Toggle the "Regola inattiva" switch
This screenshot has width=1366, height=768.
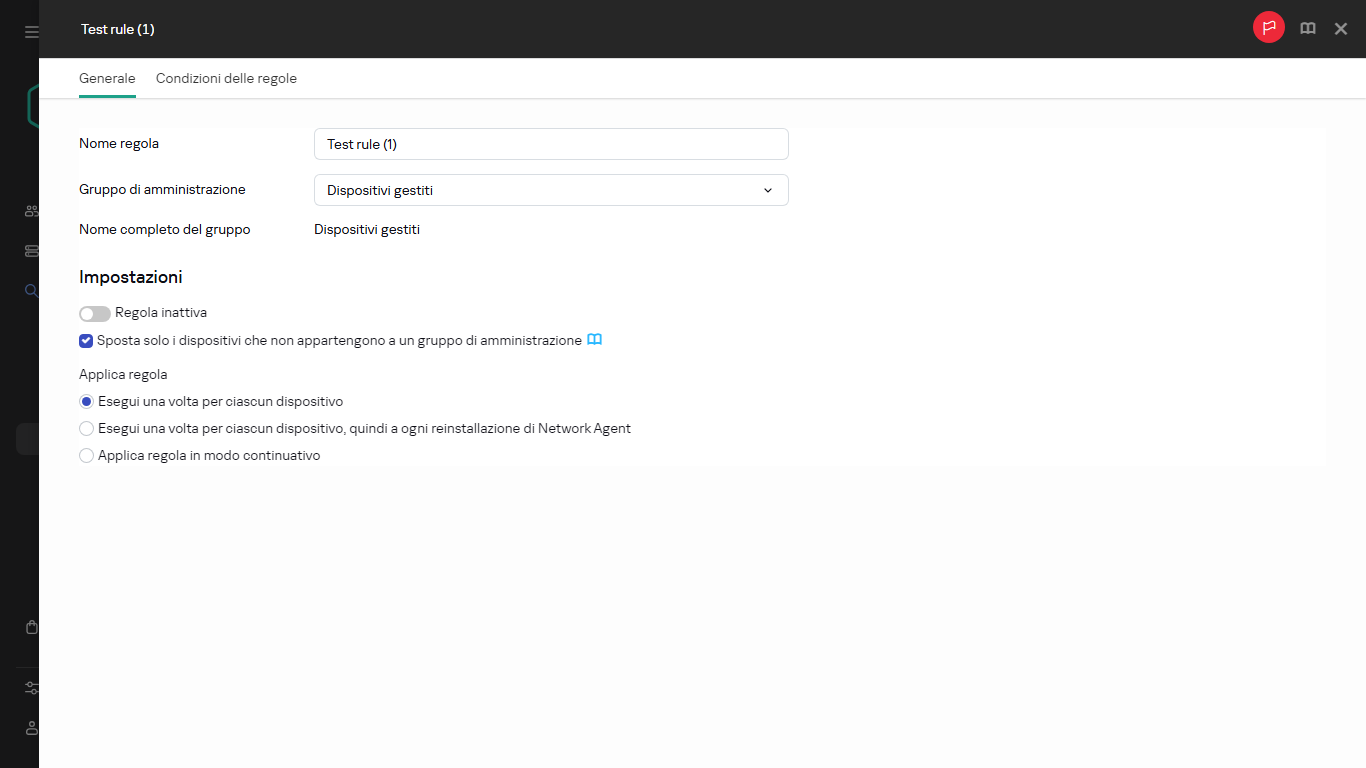pyautogui.click(x=95, y=314)
